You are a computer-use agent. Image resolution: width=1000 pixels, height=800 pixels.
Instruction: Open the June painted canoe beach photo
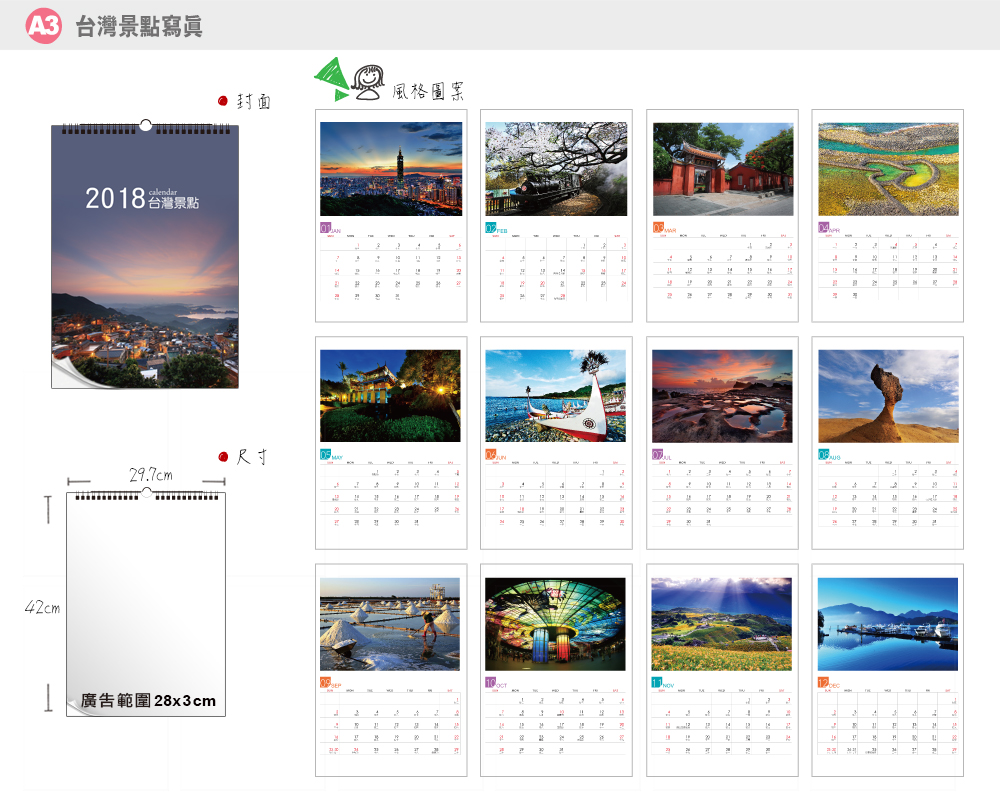(556, 396)
